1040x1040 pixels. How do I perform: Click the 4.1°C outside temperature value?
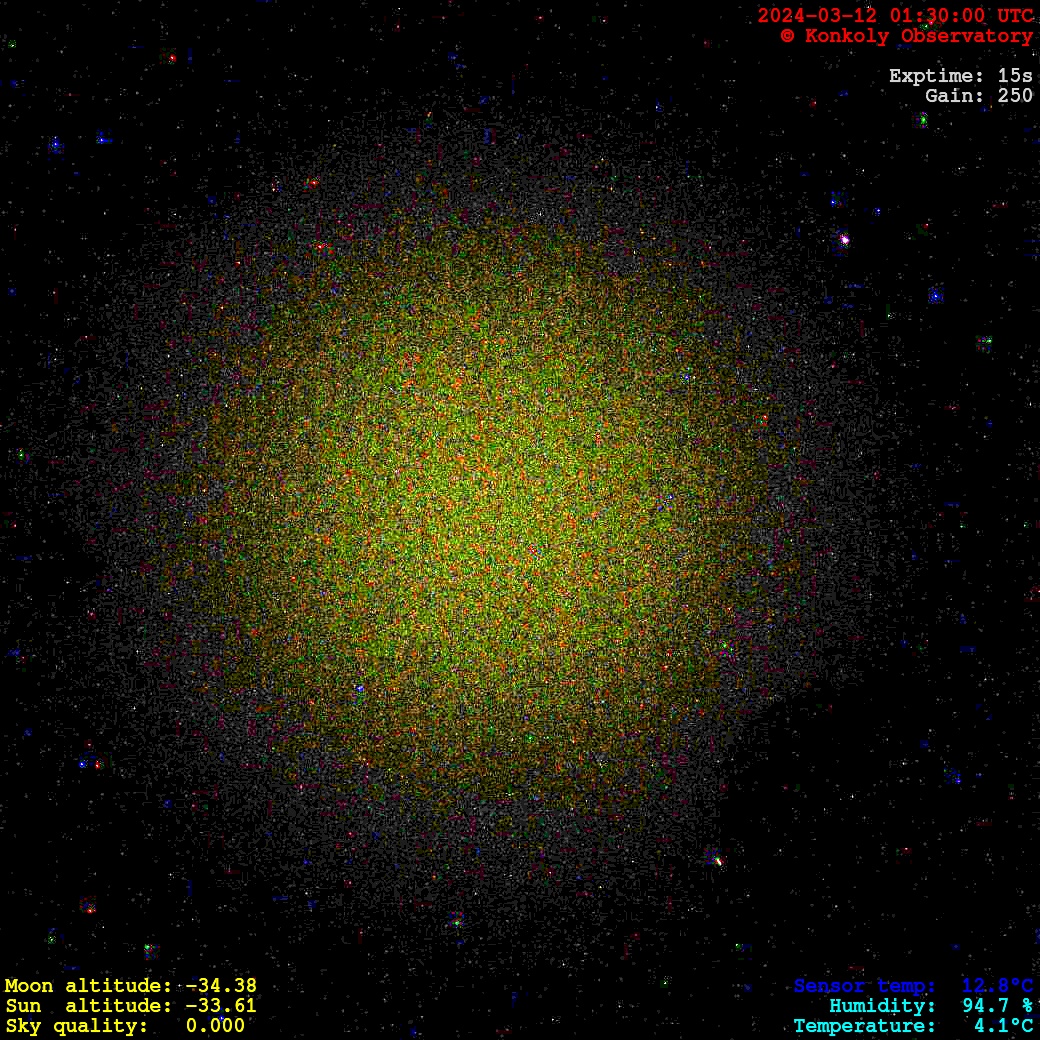pyautogui.click(x=1003, y=1026)
